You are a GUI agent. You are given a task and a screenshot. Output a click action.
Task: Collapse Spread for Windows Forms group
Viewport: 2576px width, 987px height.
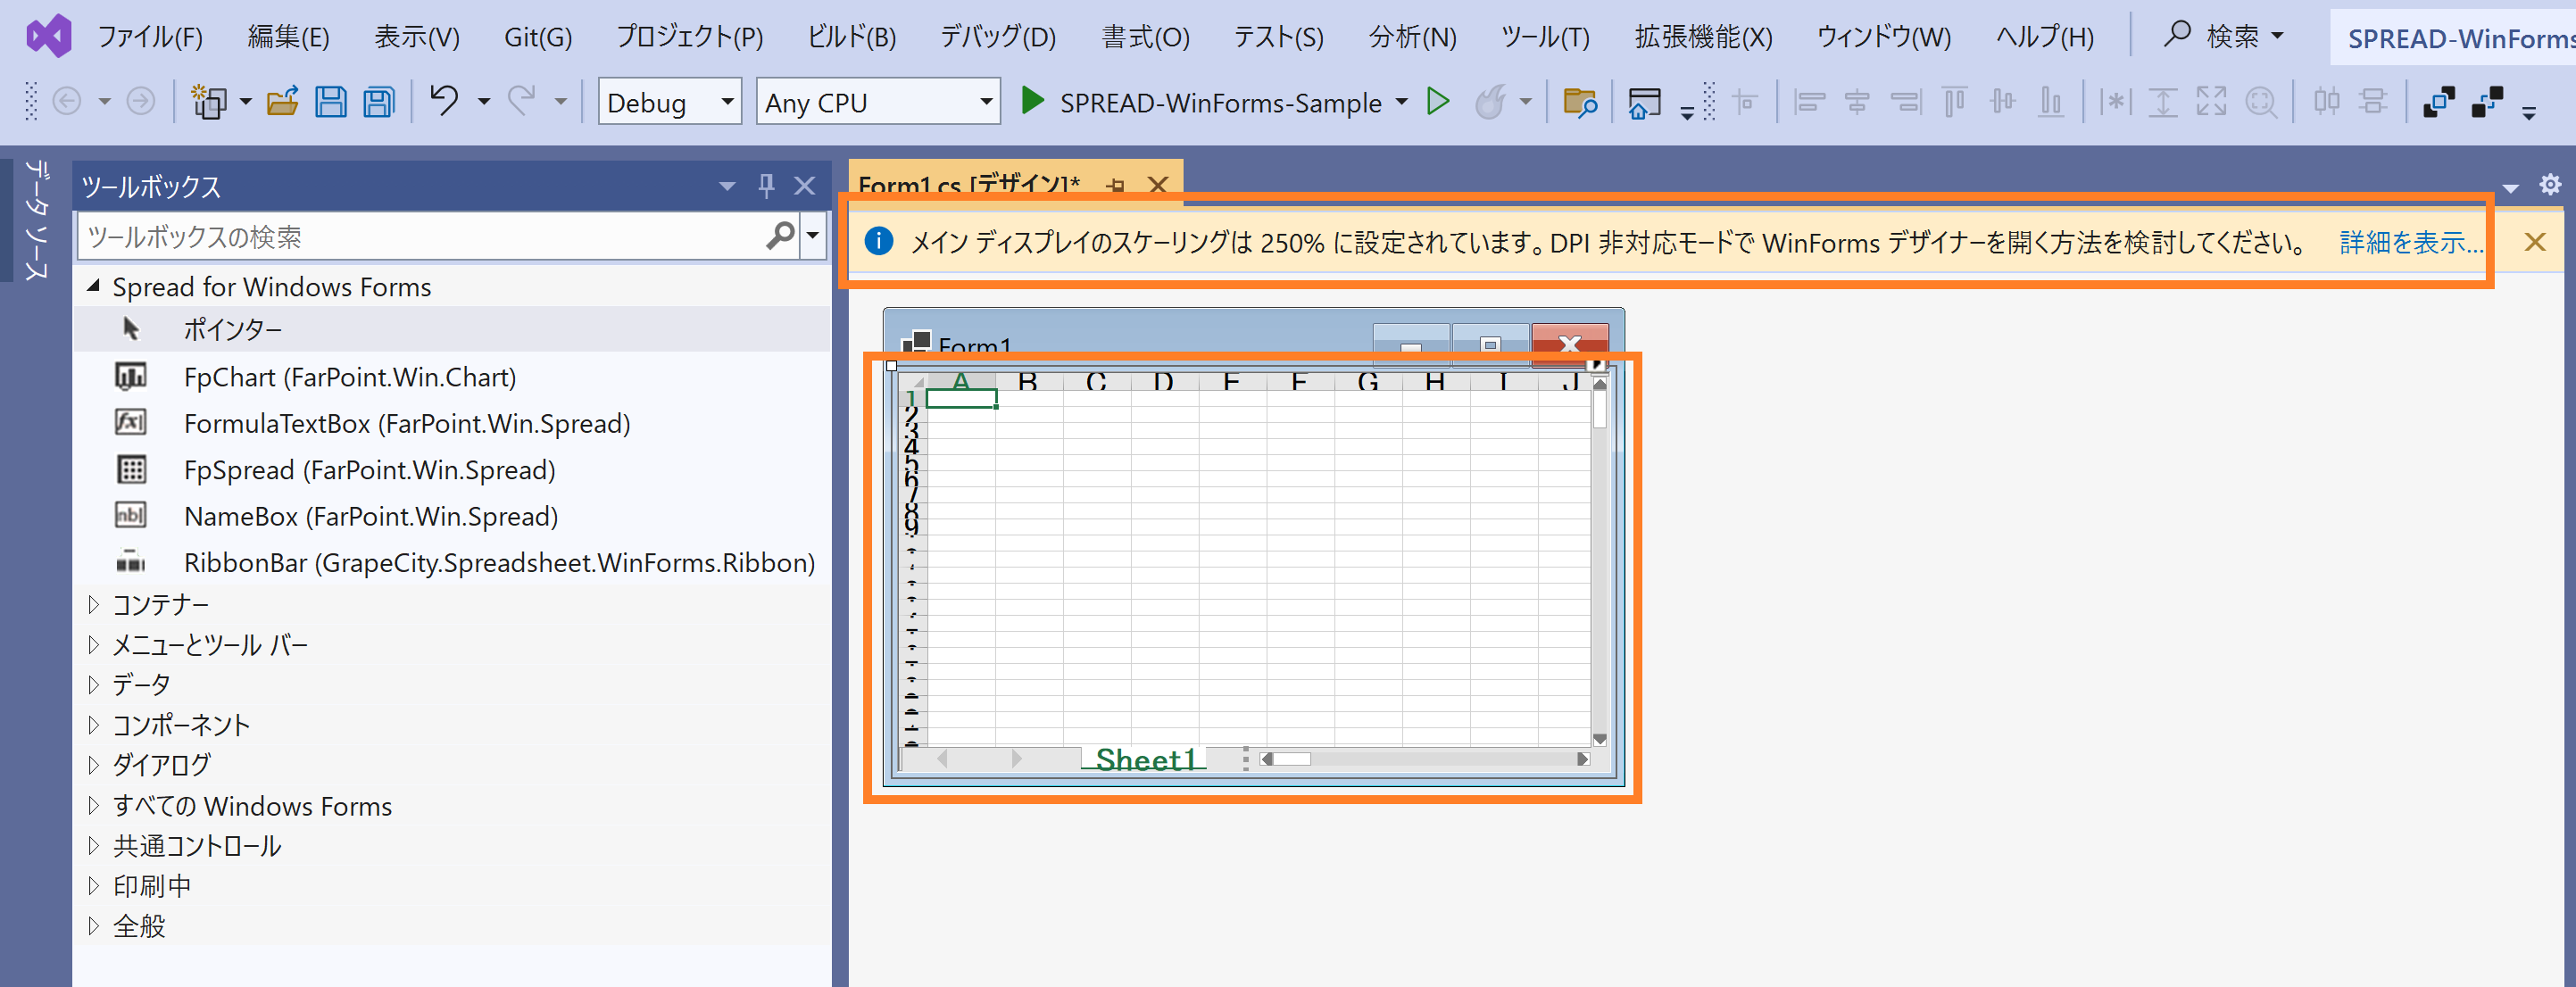93,286
